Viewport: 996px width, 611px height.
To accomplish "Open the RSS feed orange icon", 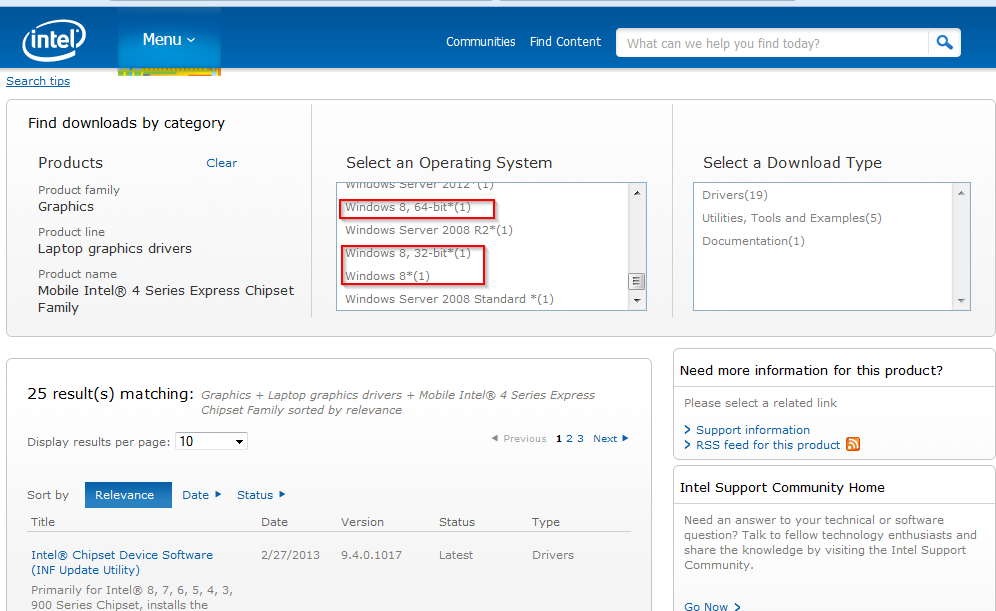I will (853, 445).
